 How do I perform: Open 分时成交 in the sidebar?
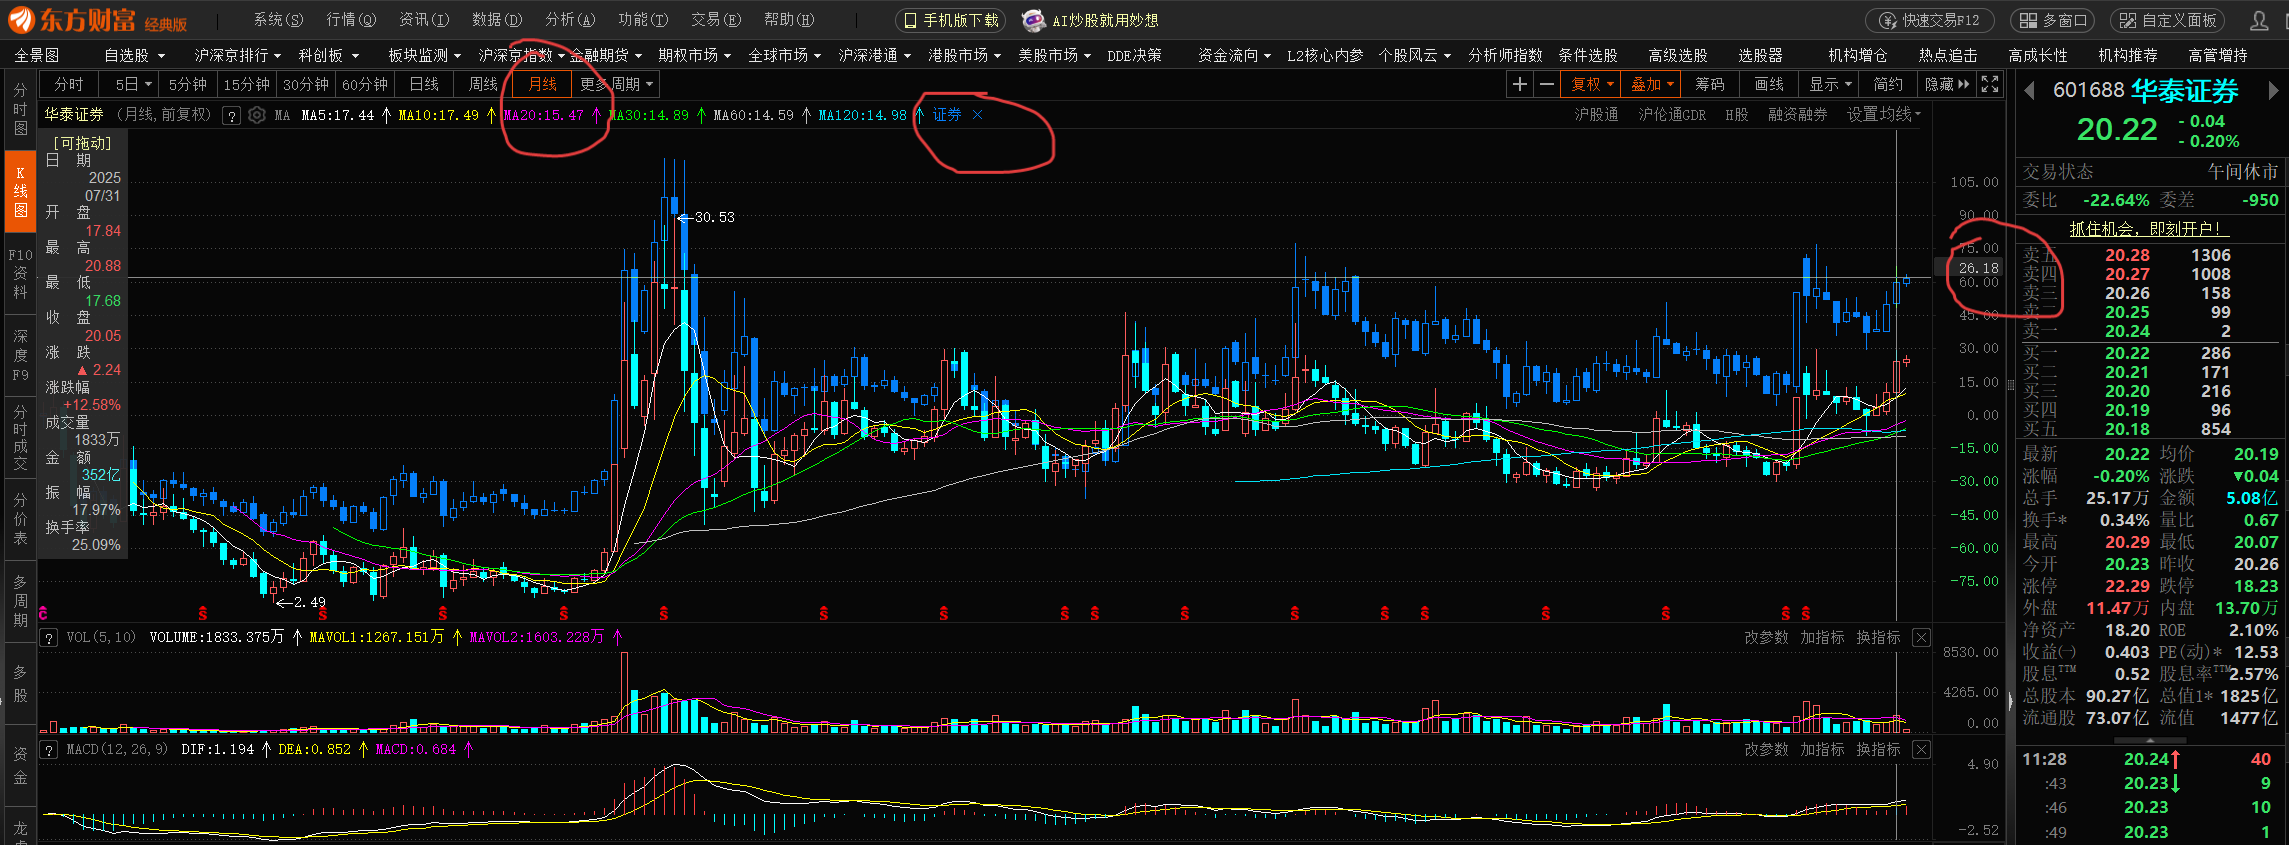[20, 437]
